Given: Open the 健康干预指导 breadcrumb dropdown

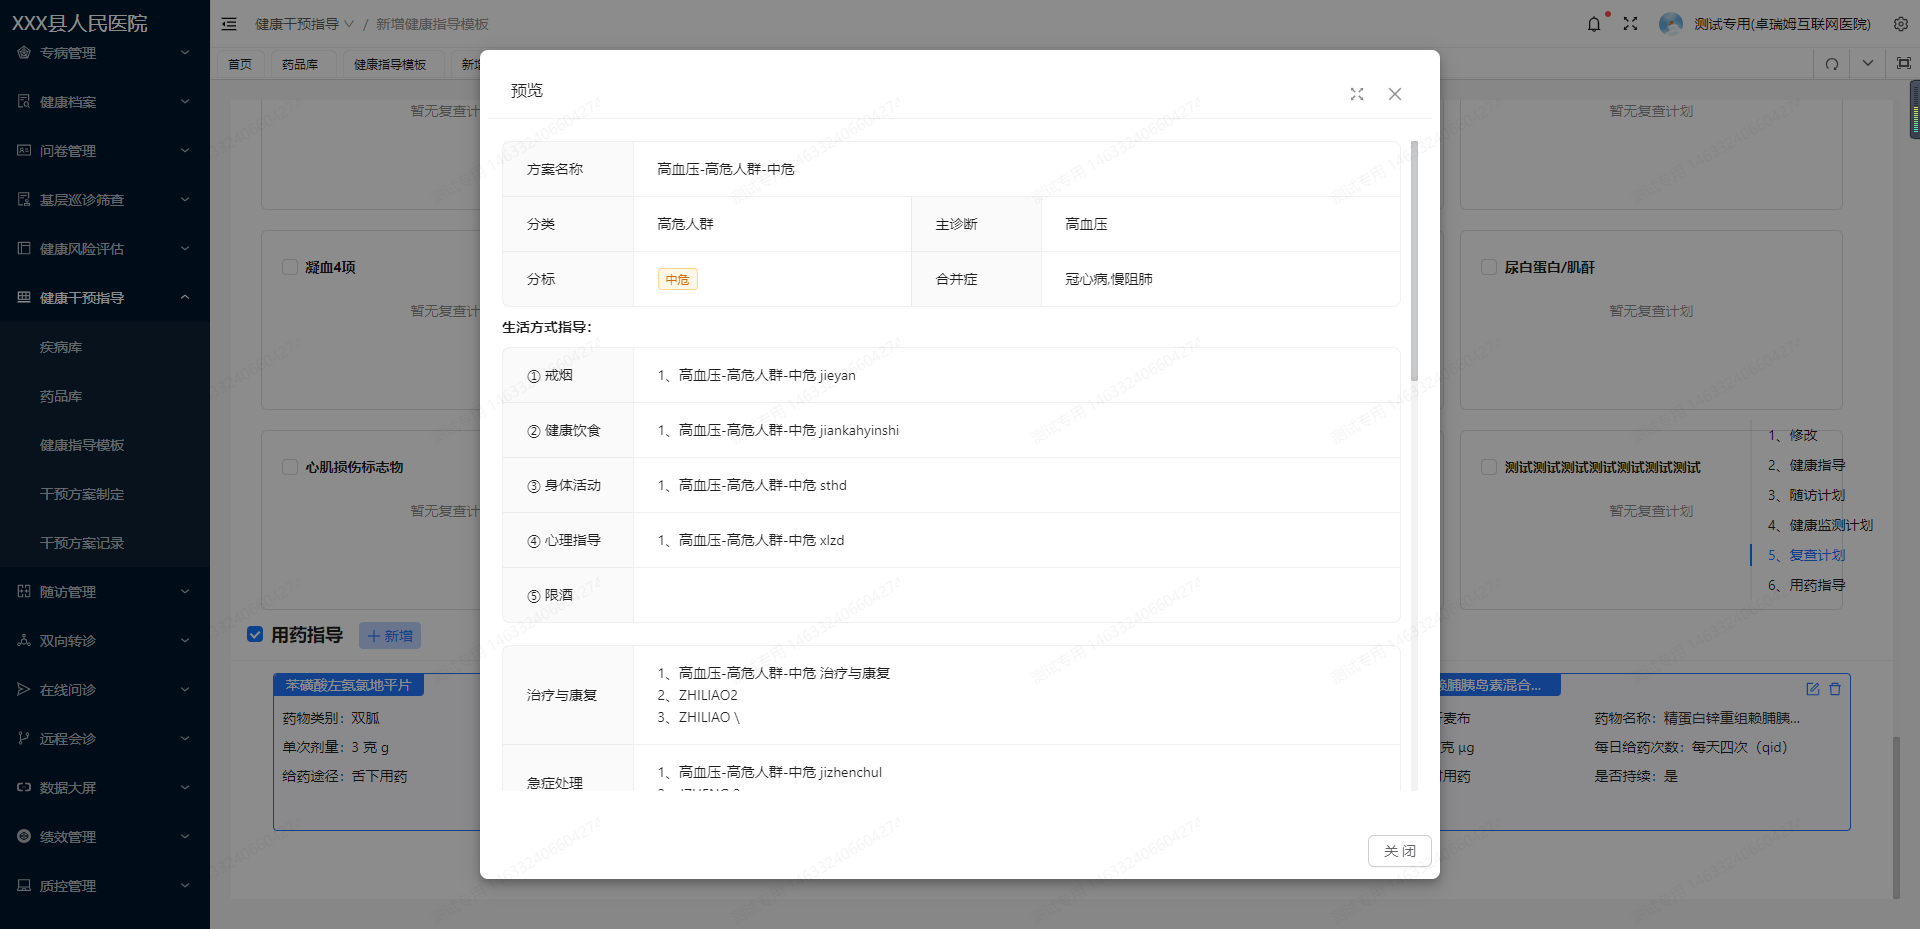Looking at the screenshot, I should tap(304, 24).
